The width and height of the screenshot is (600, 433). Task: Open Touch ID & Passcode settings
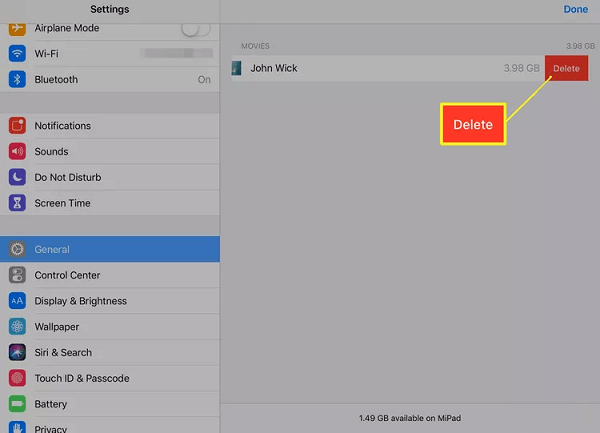point(82,378)
